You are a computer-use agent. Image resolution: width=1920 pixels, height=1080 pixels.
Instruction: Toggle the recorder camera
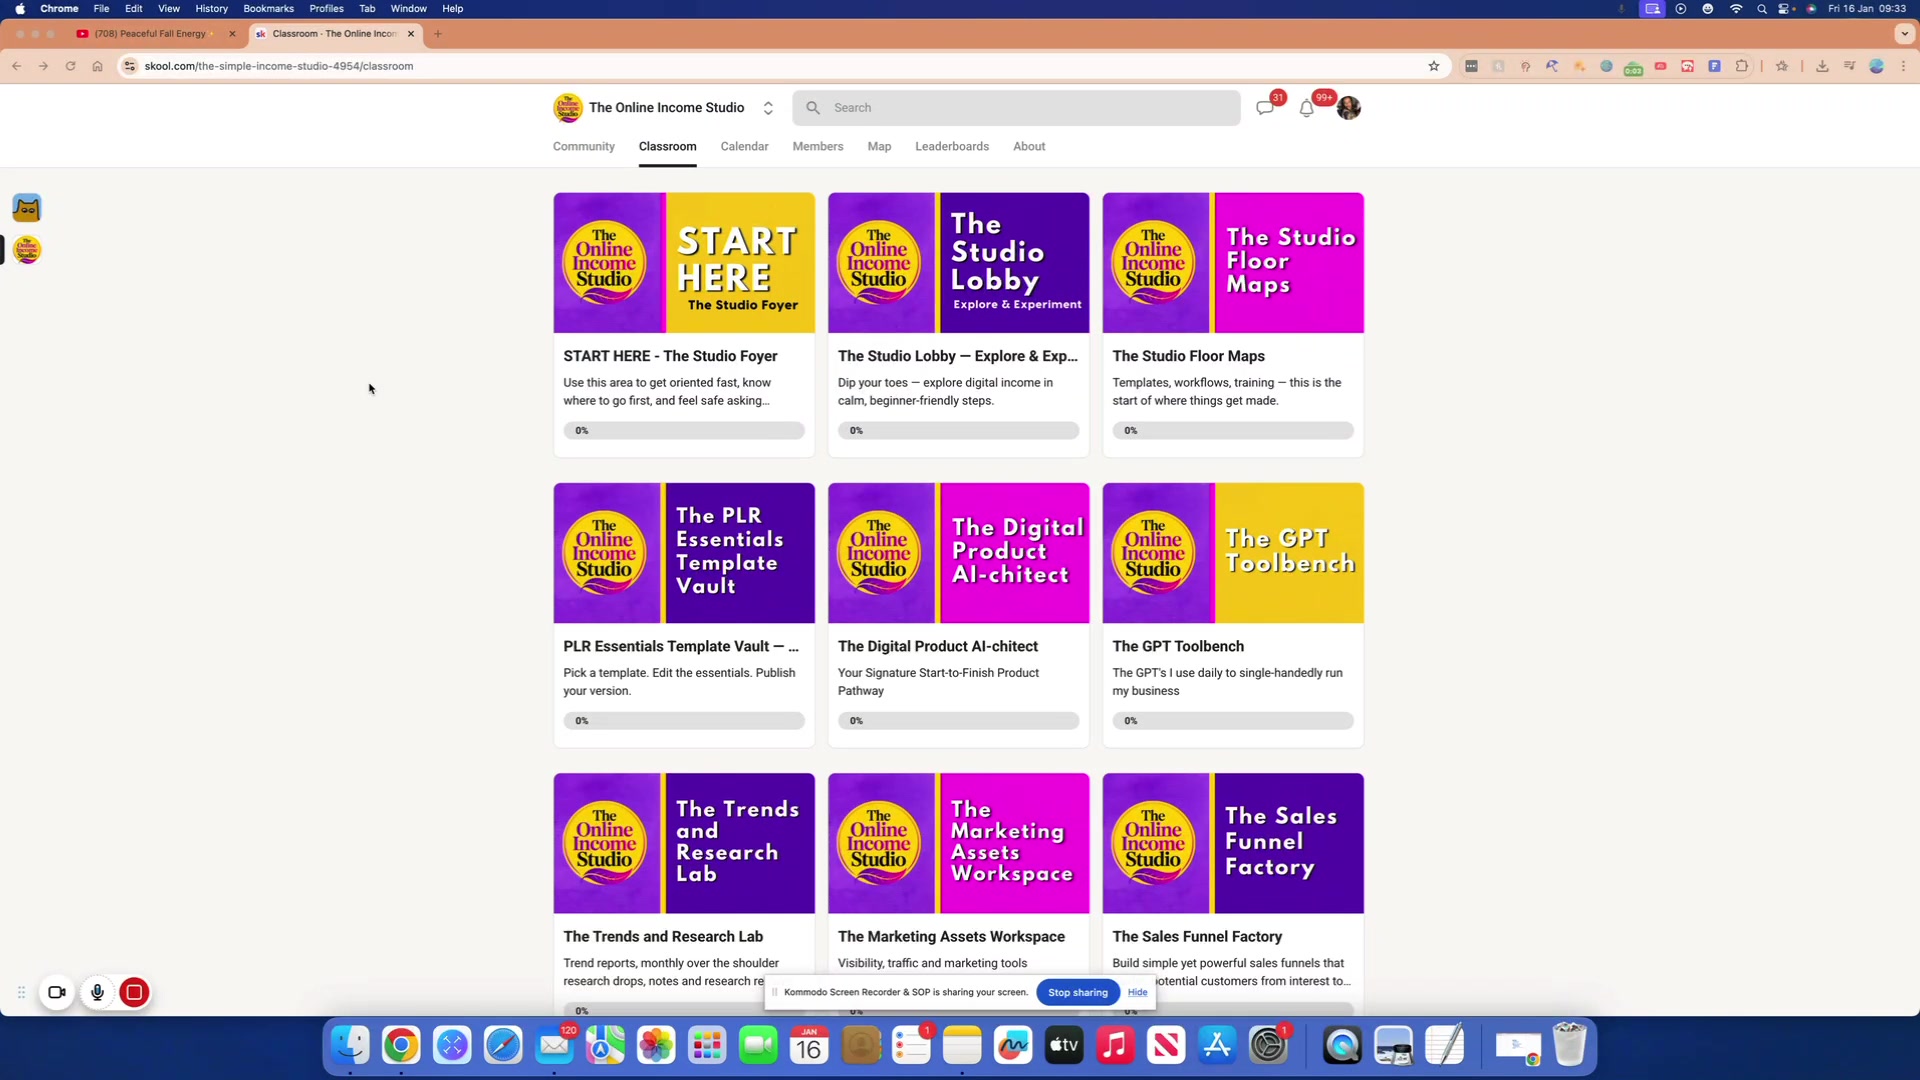click(x=57, y=992)
